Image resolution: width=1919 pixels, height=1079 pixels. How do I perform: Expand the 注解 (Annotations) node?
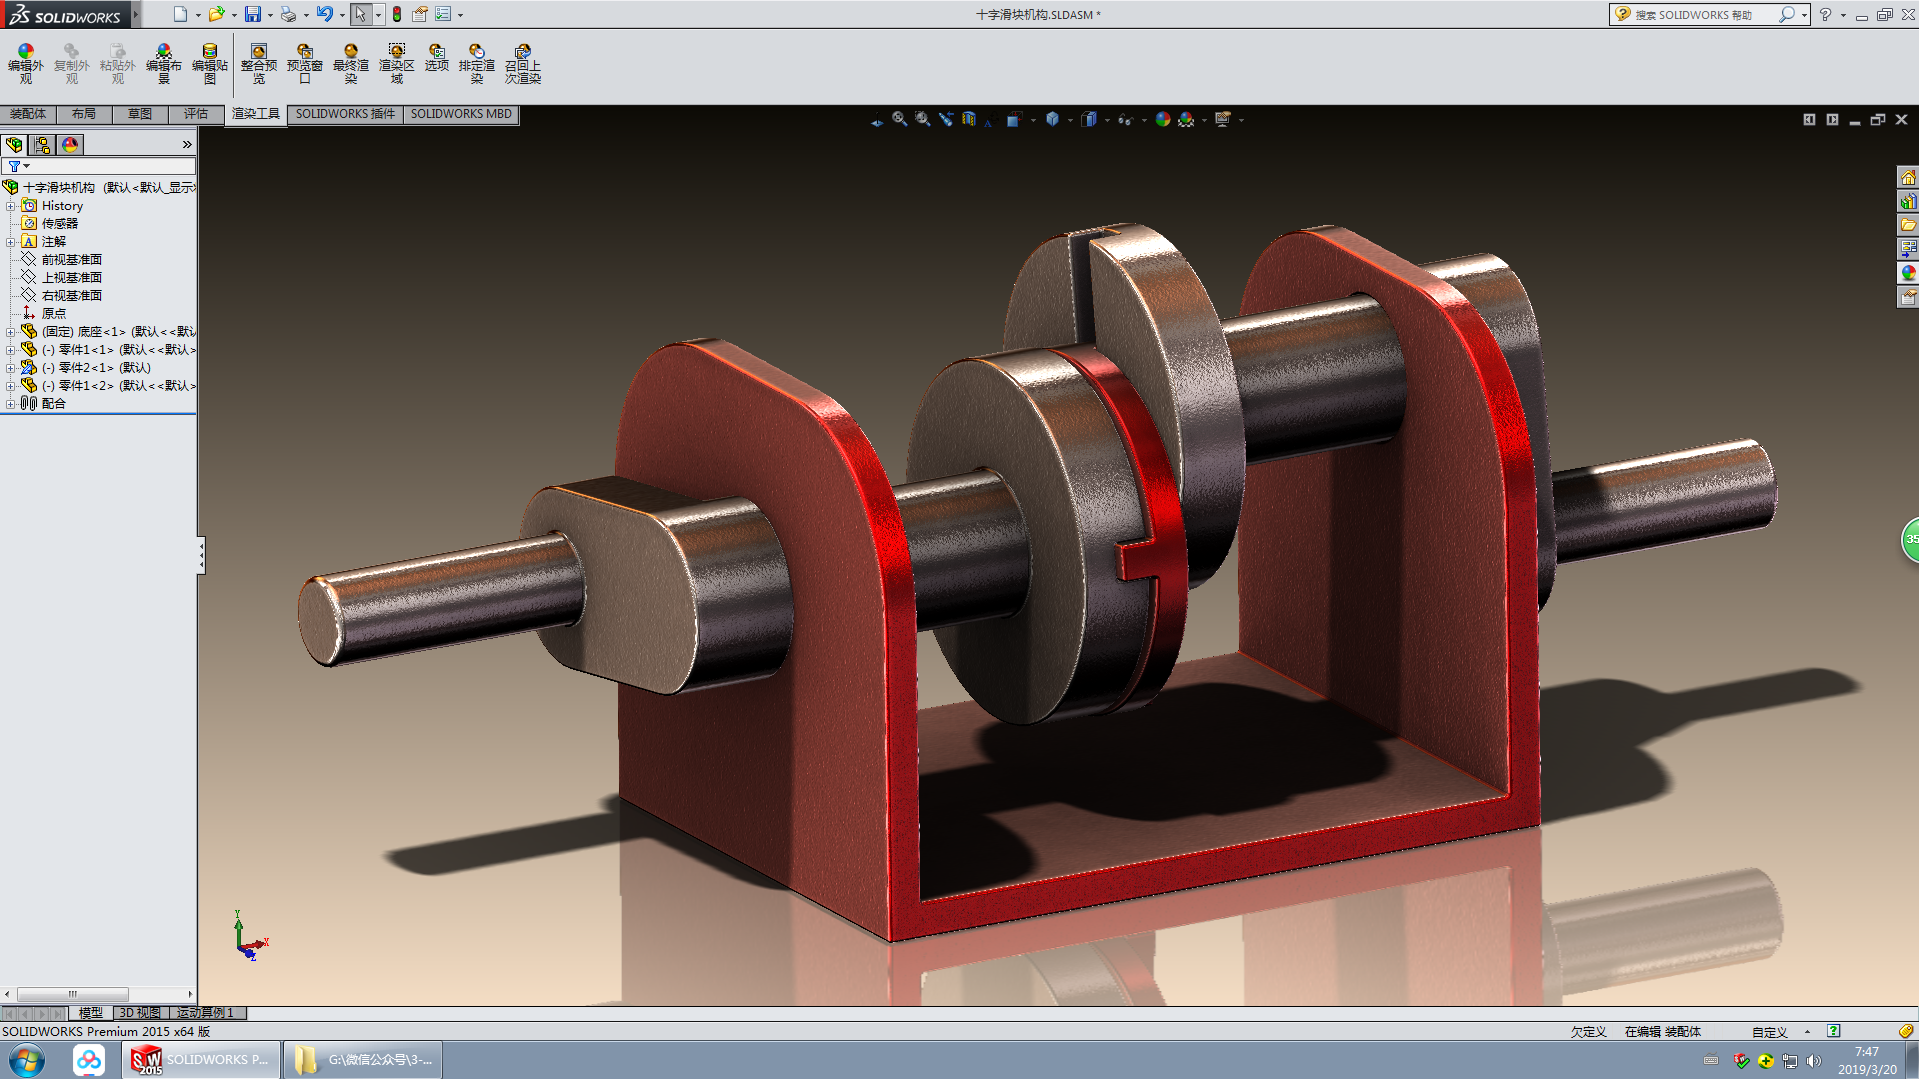[11, 242]
